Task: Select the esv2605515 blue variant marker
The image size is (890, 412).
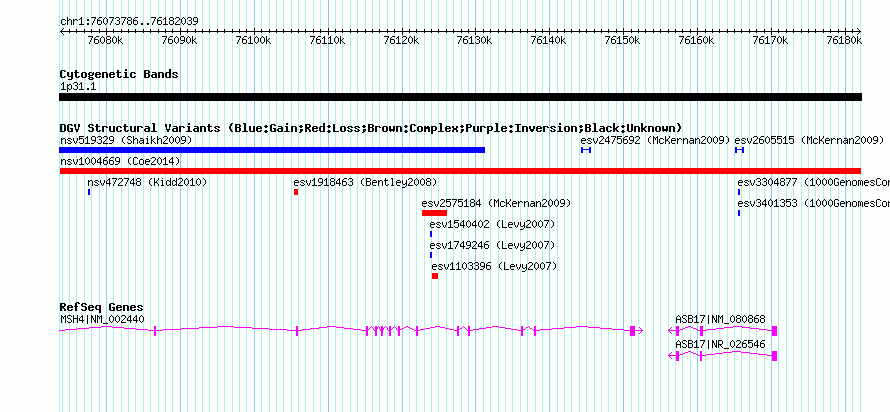Action: [x=740, y=150]
